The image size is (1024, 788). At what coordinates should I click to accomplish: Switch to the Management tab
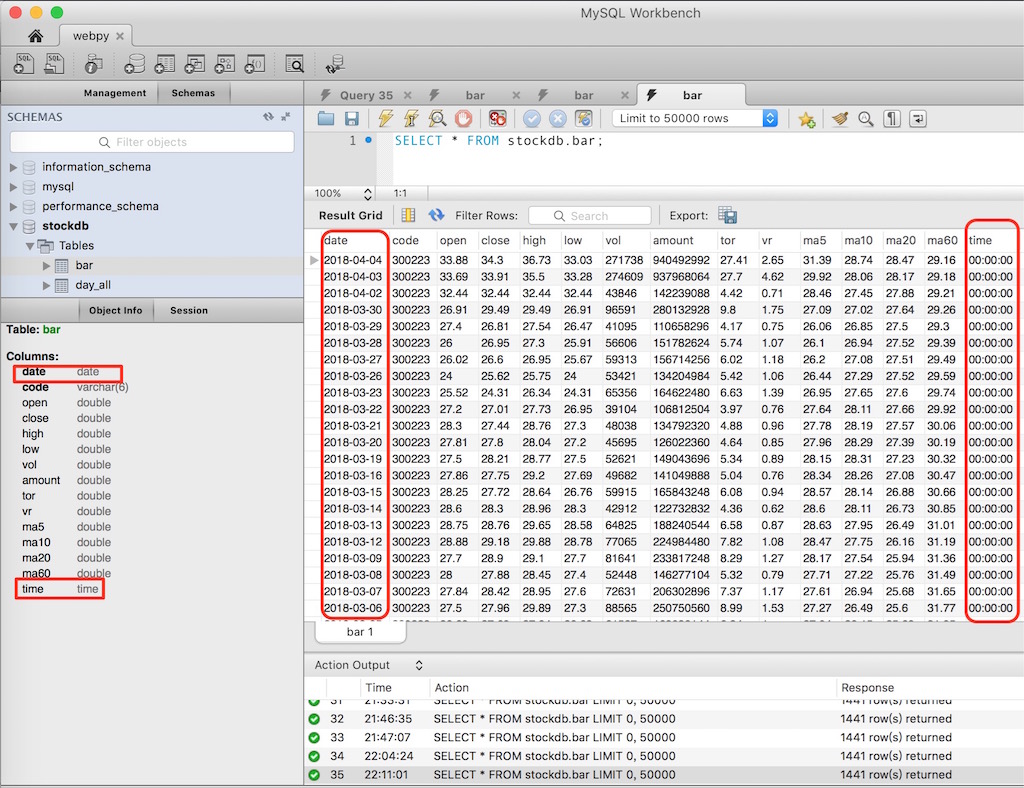coord(115,93)
